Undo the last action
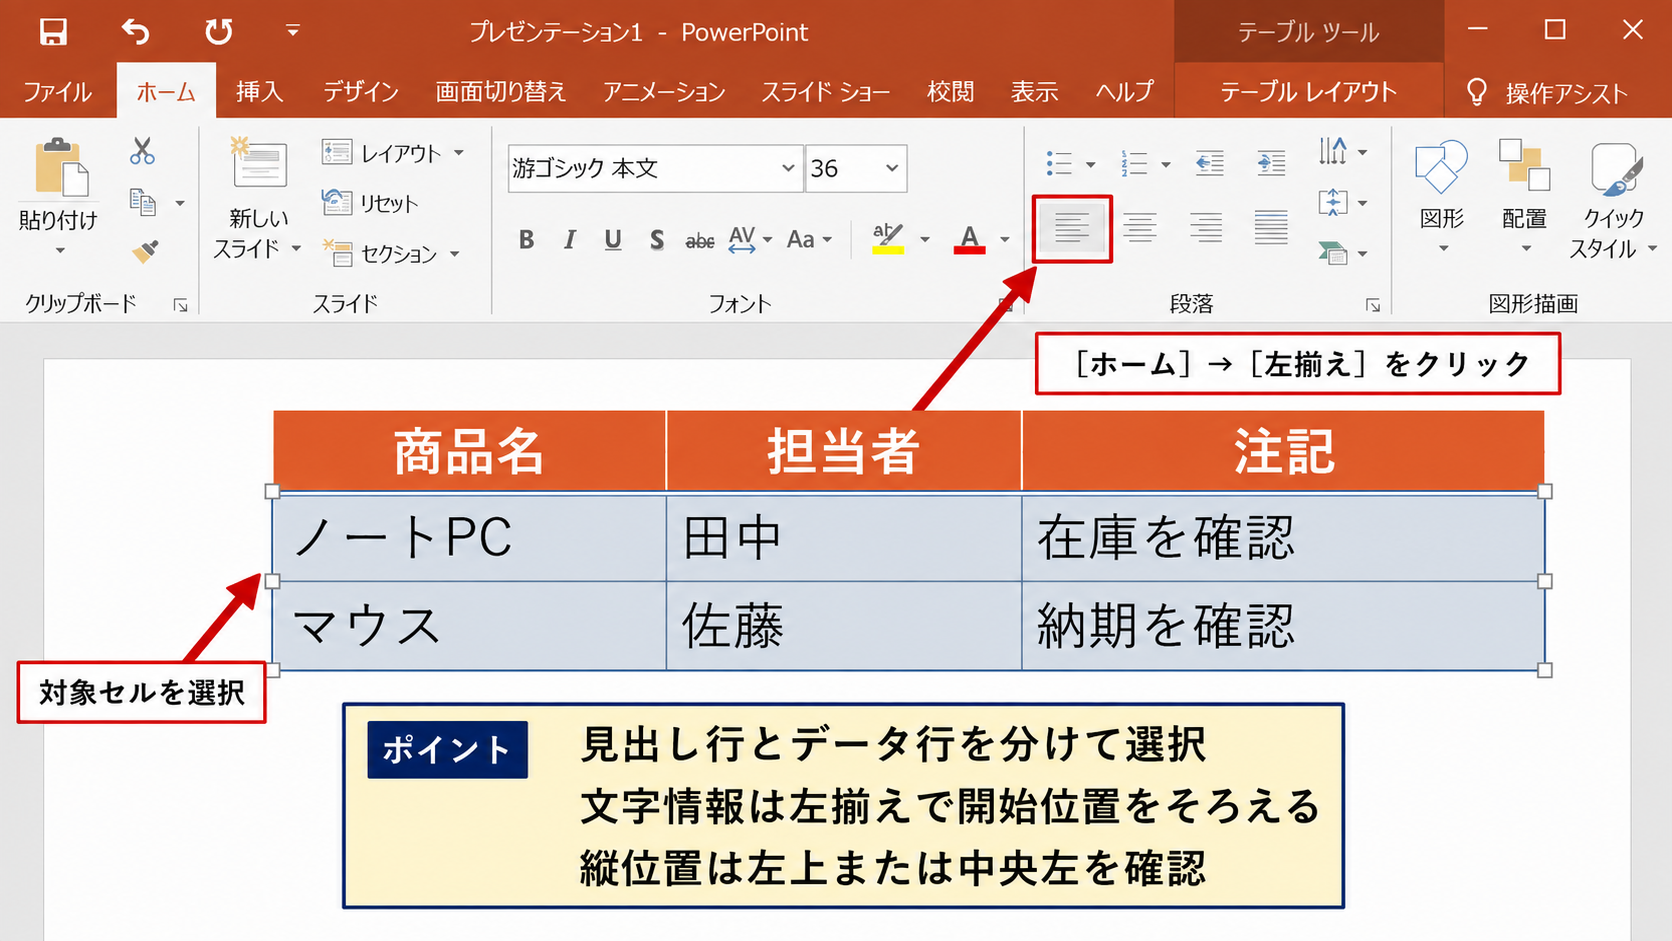Screen dimensions: 1672x941 tap(135, 31)
